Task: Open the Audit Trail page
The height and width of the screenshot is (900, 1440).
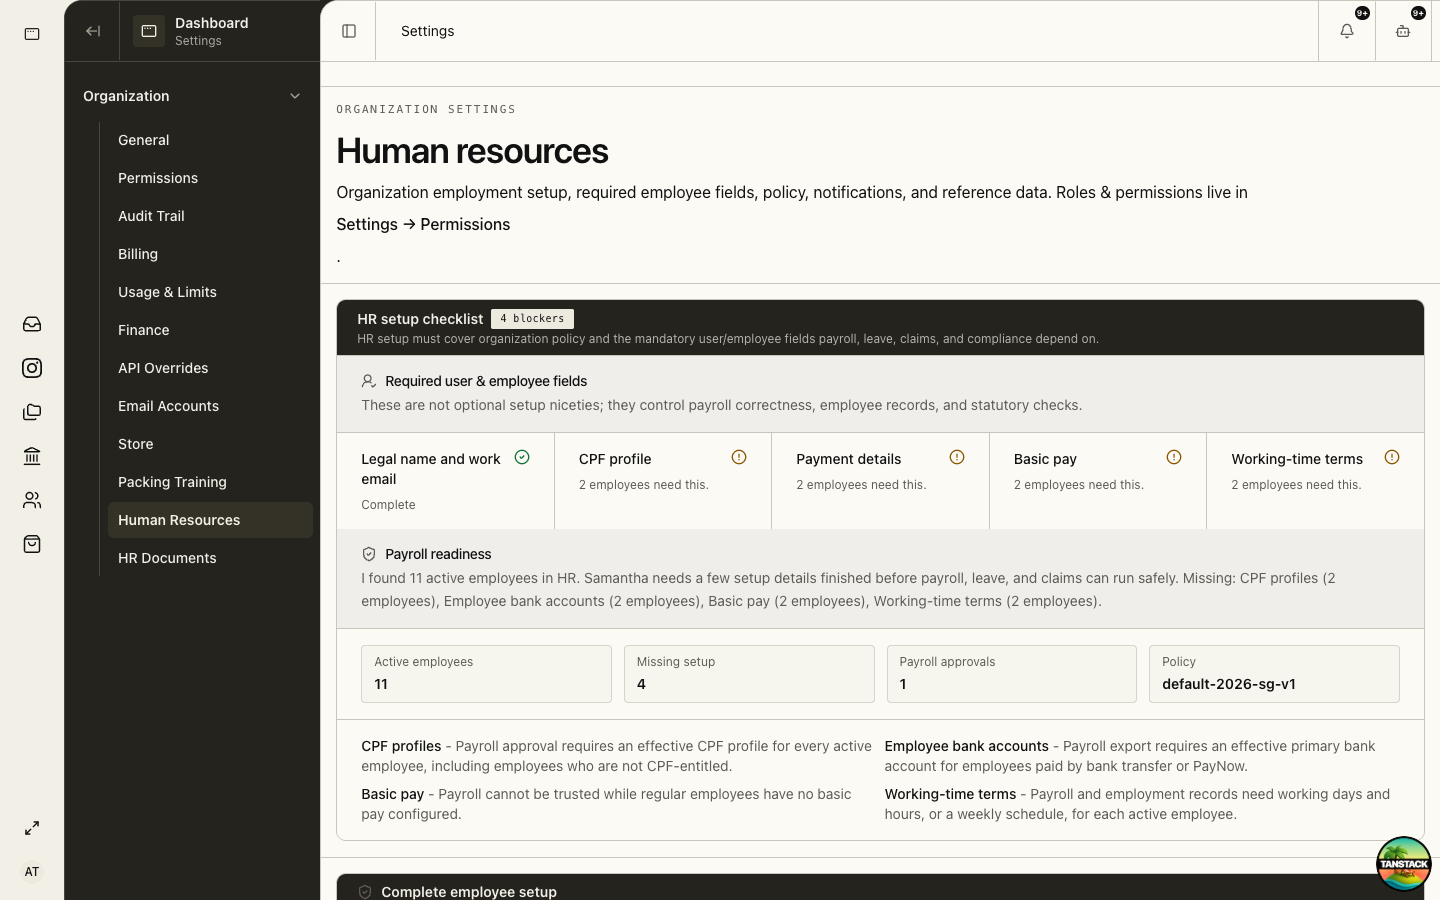Action: (210, 216)
